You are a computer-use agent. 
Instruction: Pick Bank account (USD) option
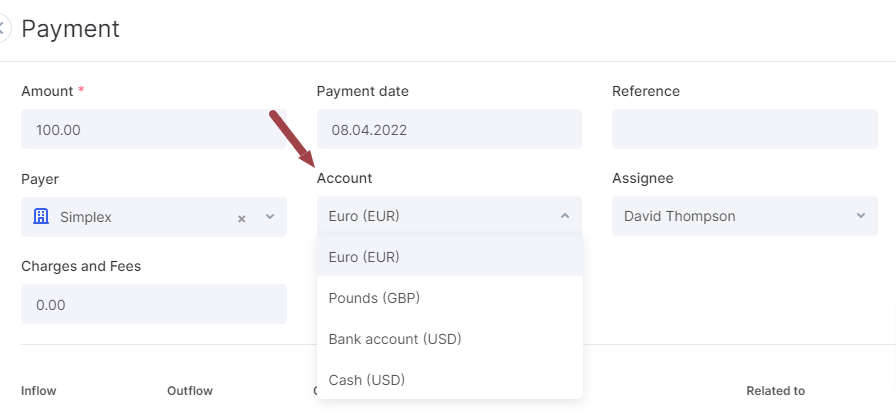point(450,339)
